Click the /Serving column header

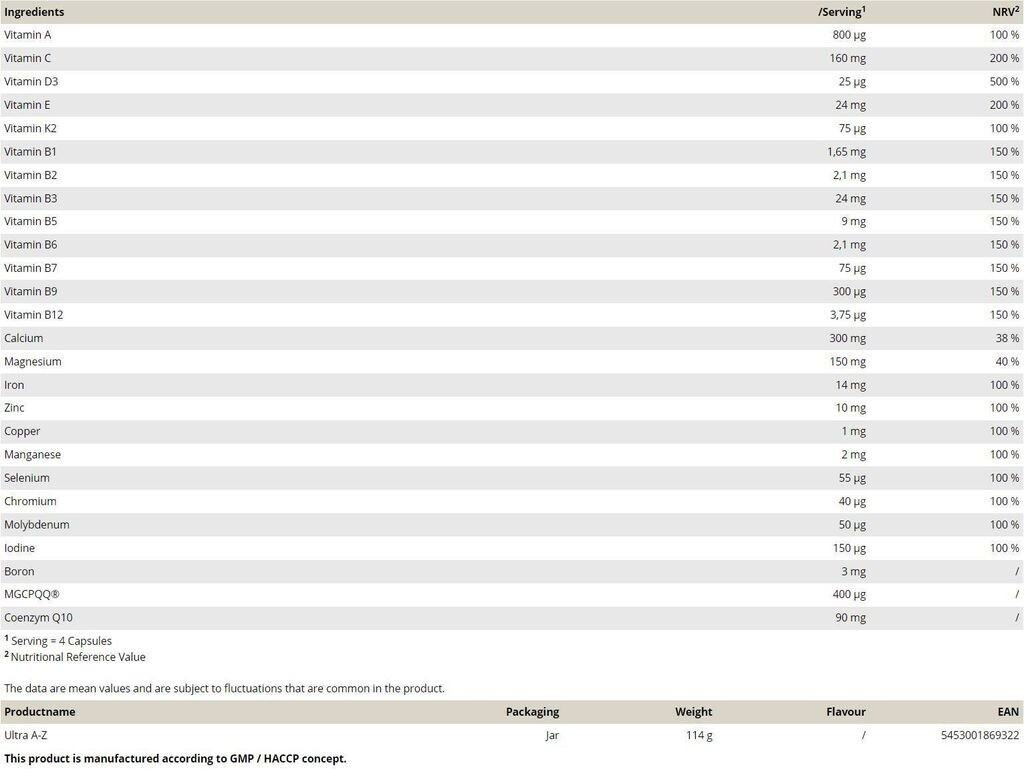click(x=841, y=12)
